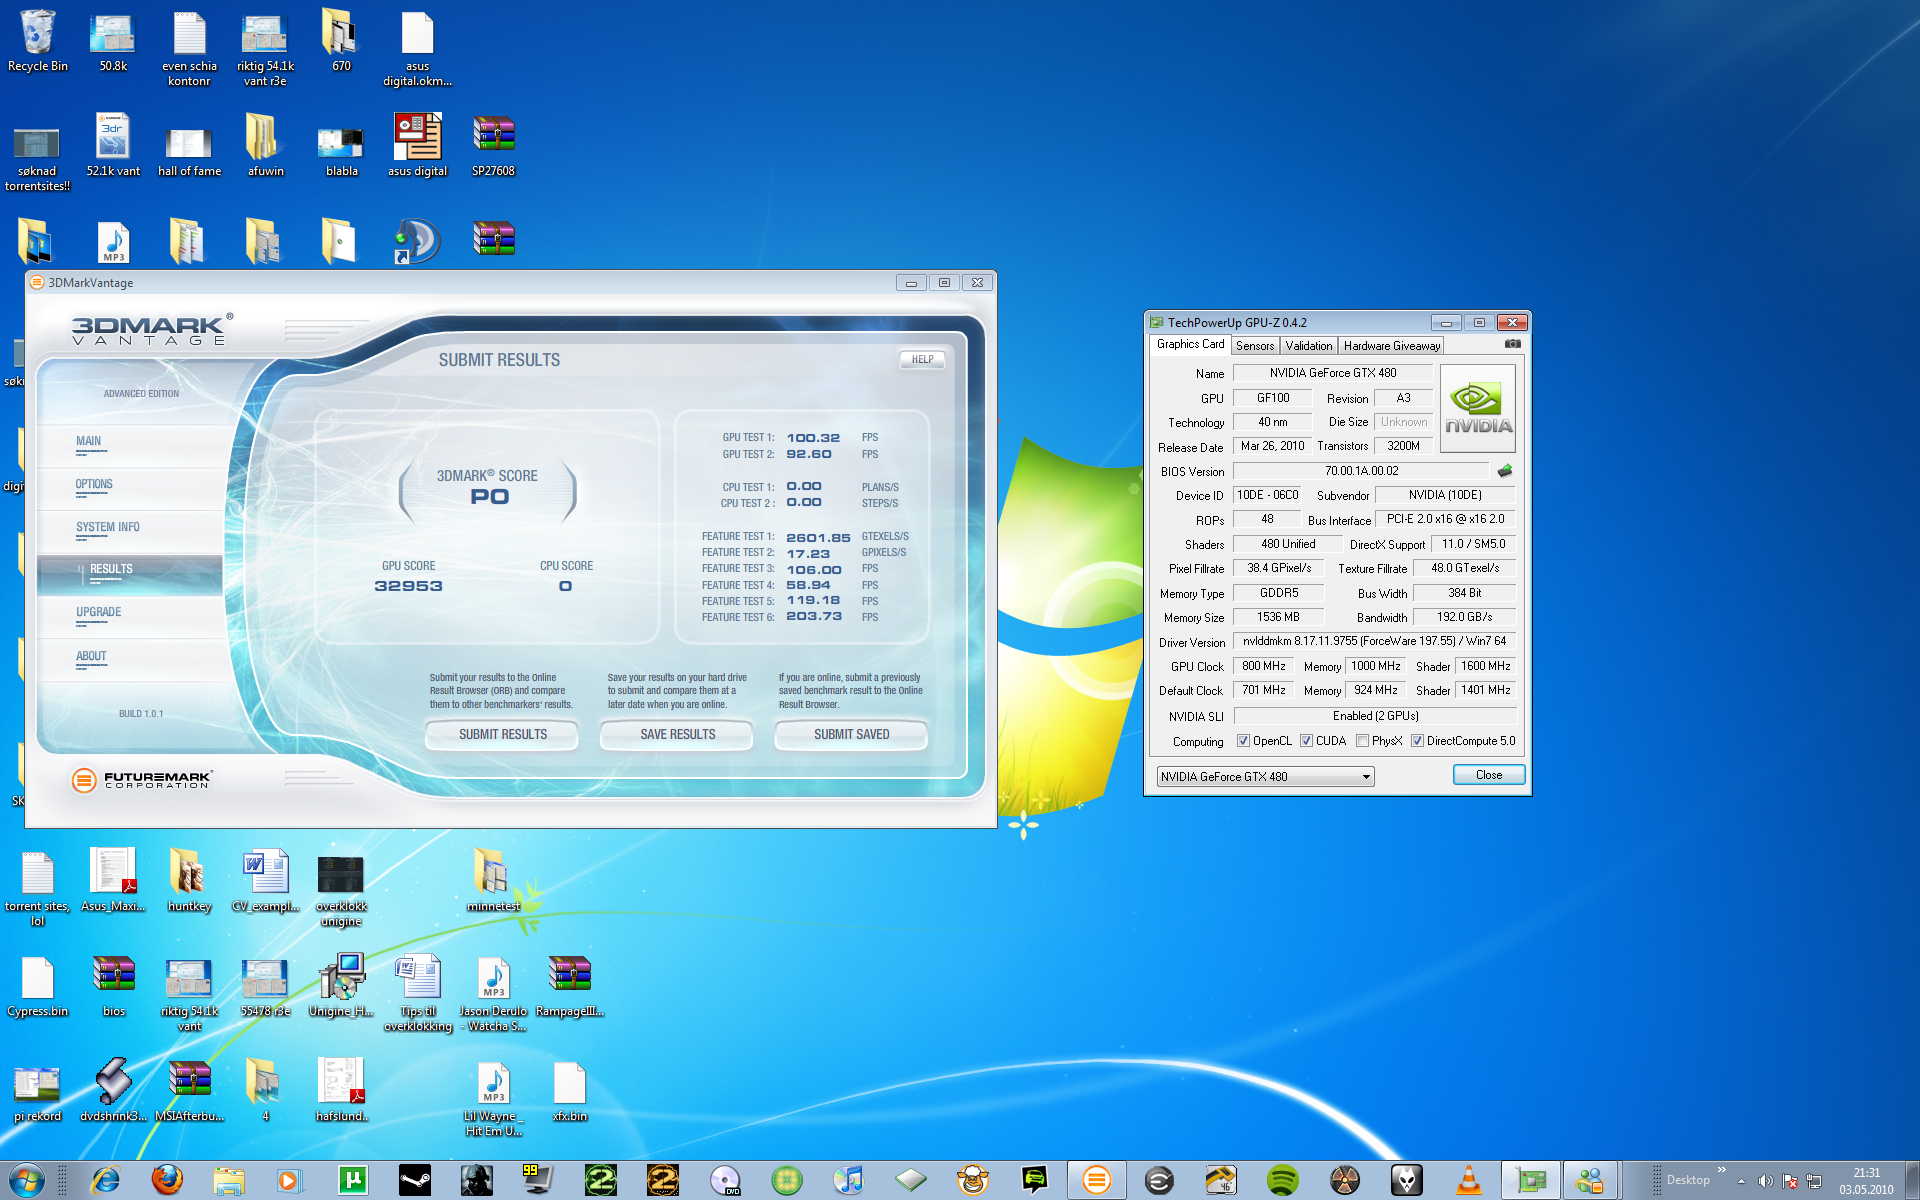Click the GPU-Z screenshot camera icon

click(x=1513, y=344)
